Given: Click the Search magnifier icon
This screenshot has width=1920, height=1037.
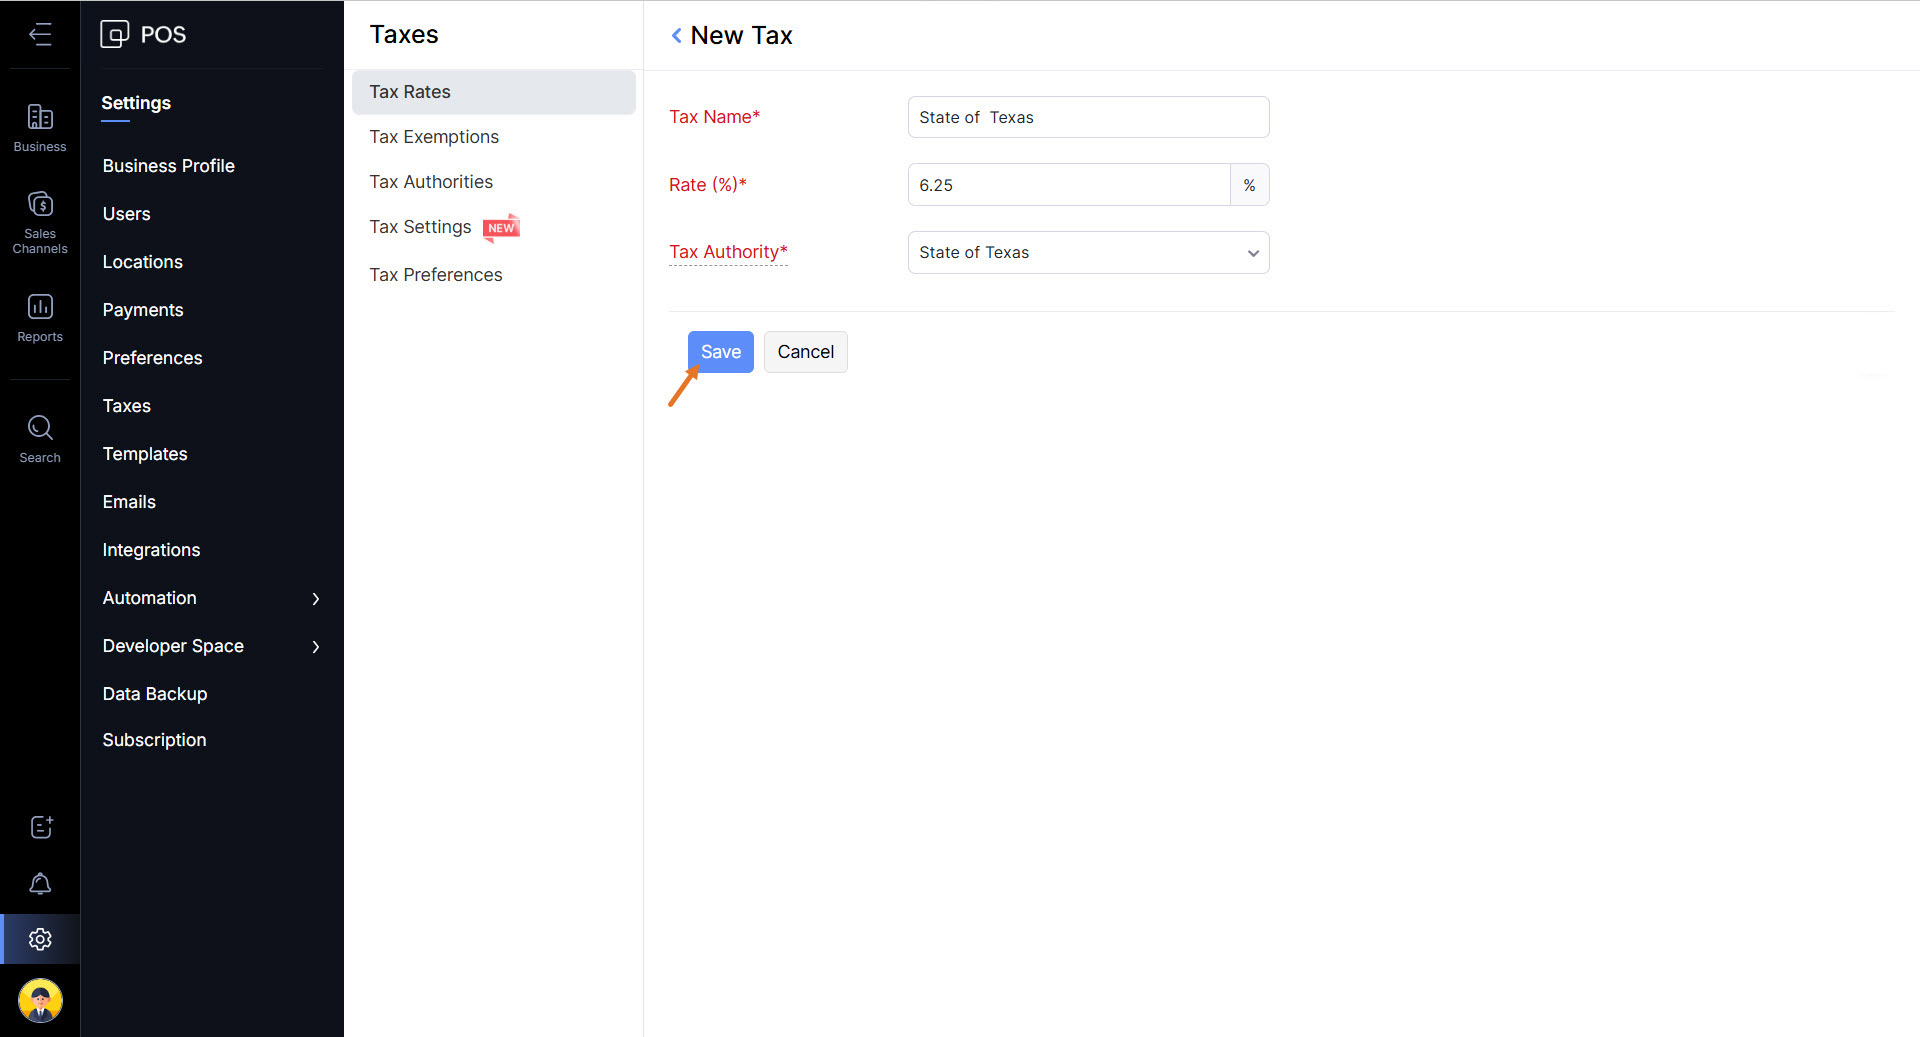Looking at the screenshot, I should click(40, 439).
